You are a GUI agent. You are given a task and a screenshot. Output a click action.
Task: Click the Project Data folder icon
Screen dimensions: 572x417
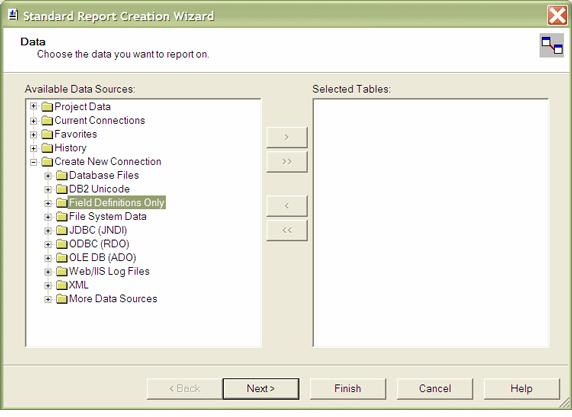click(x=47, y=107)
